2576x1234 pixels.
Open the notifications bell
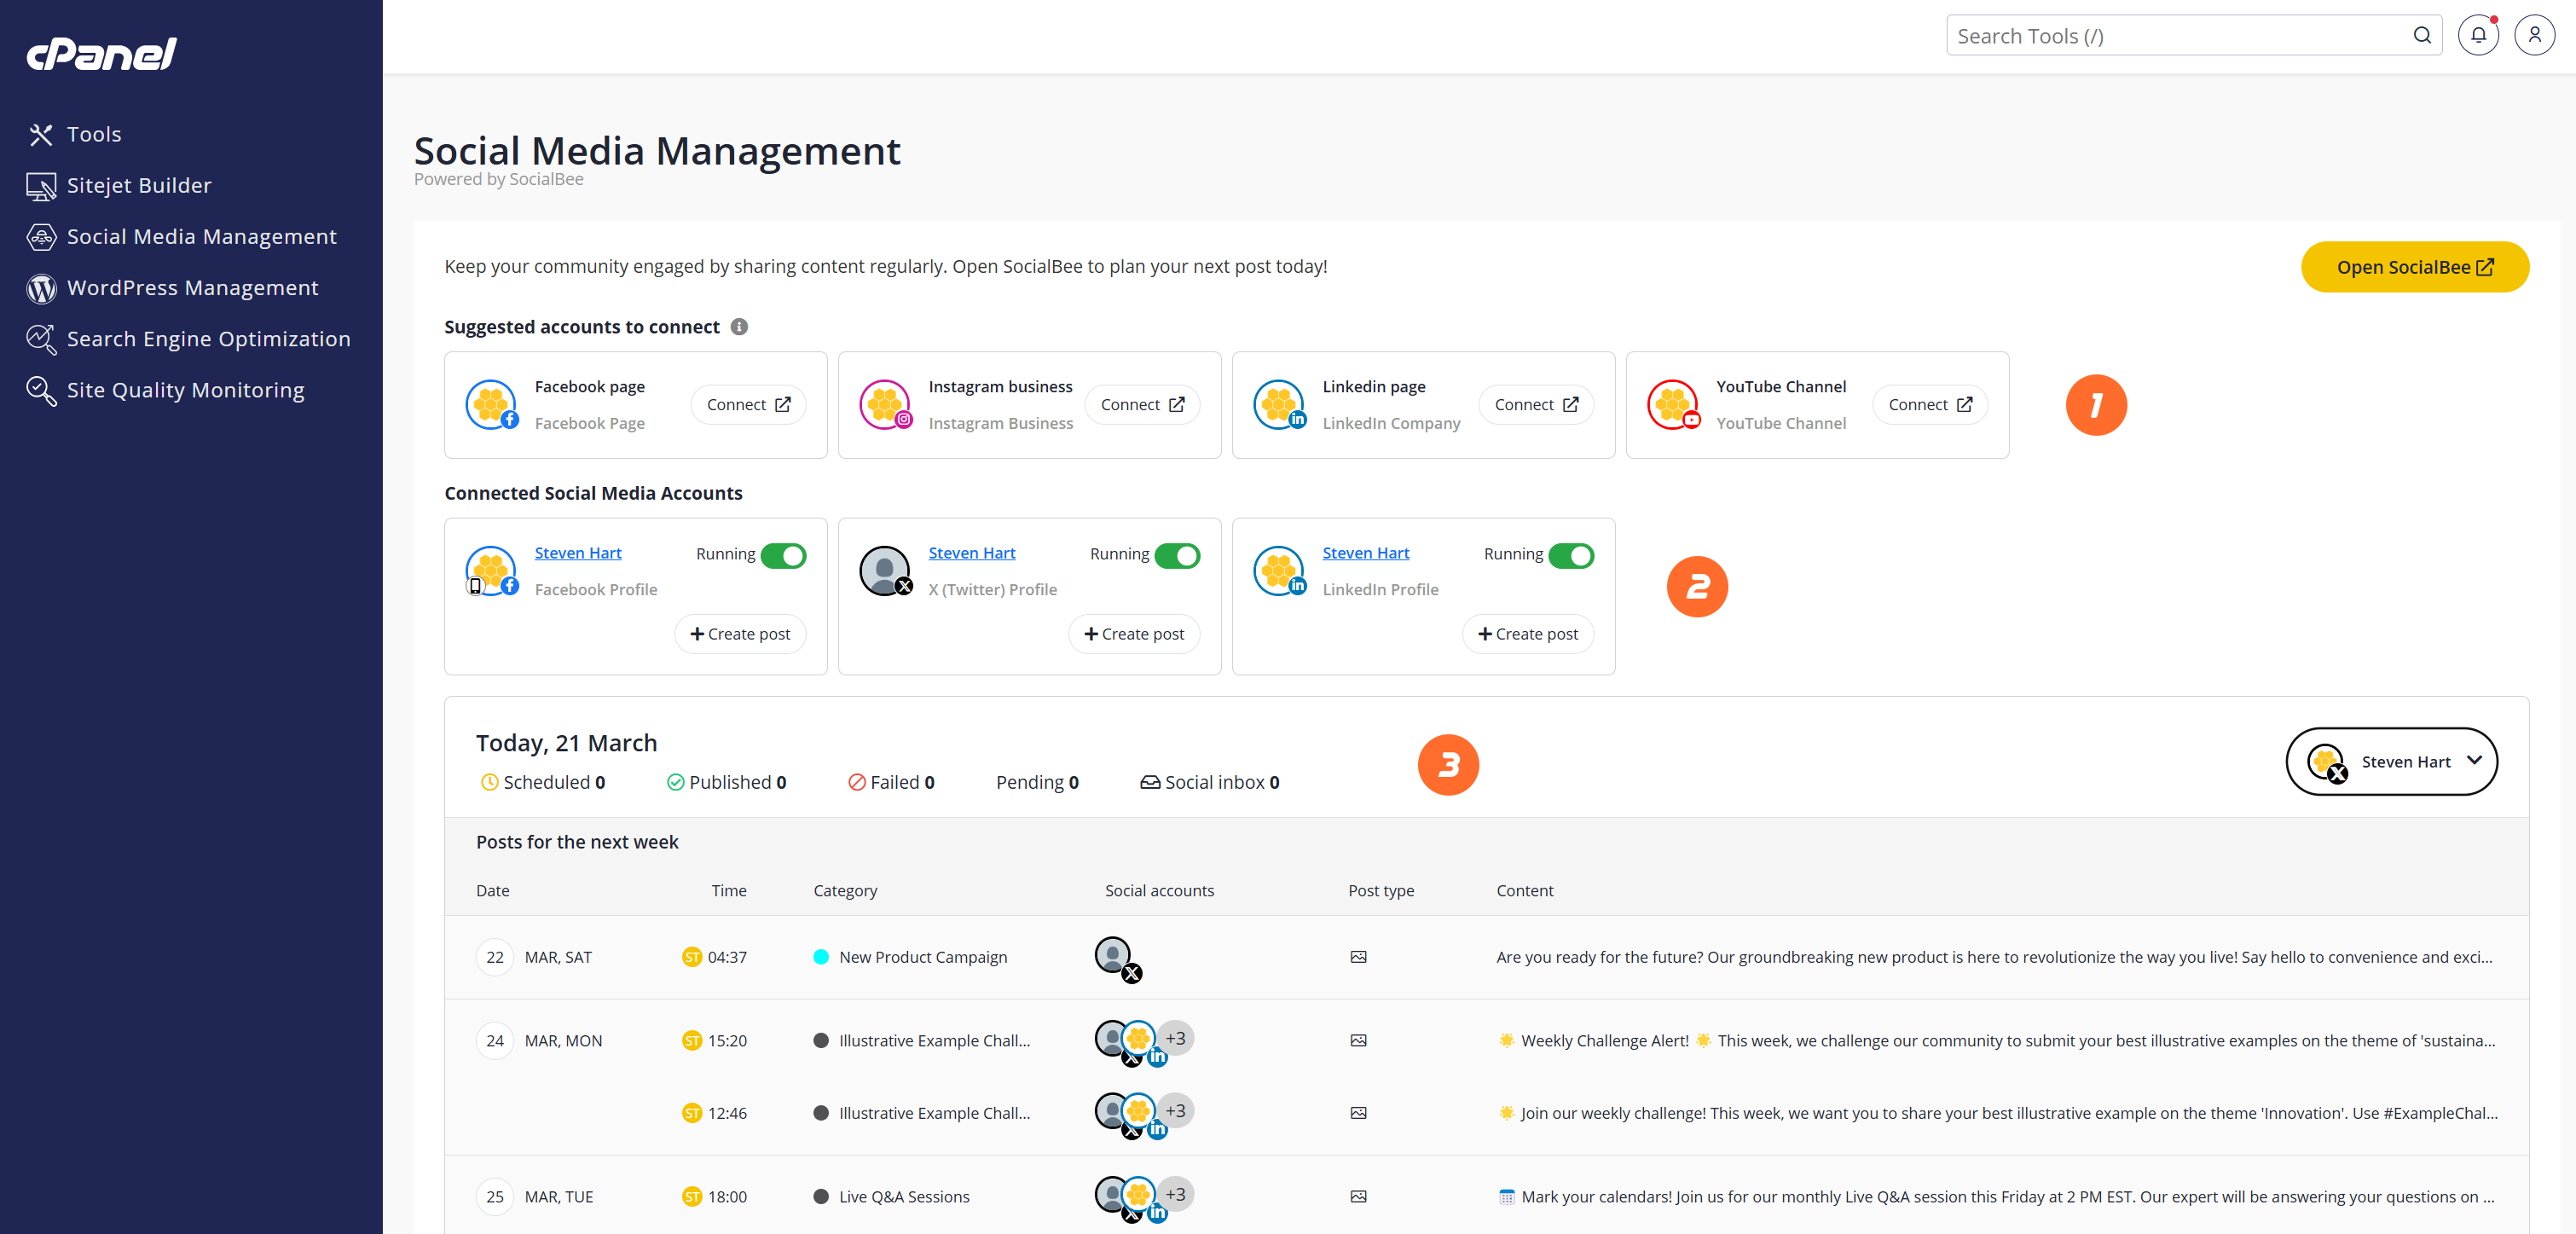[x=2478, y=34]
